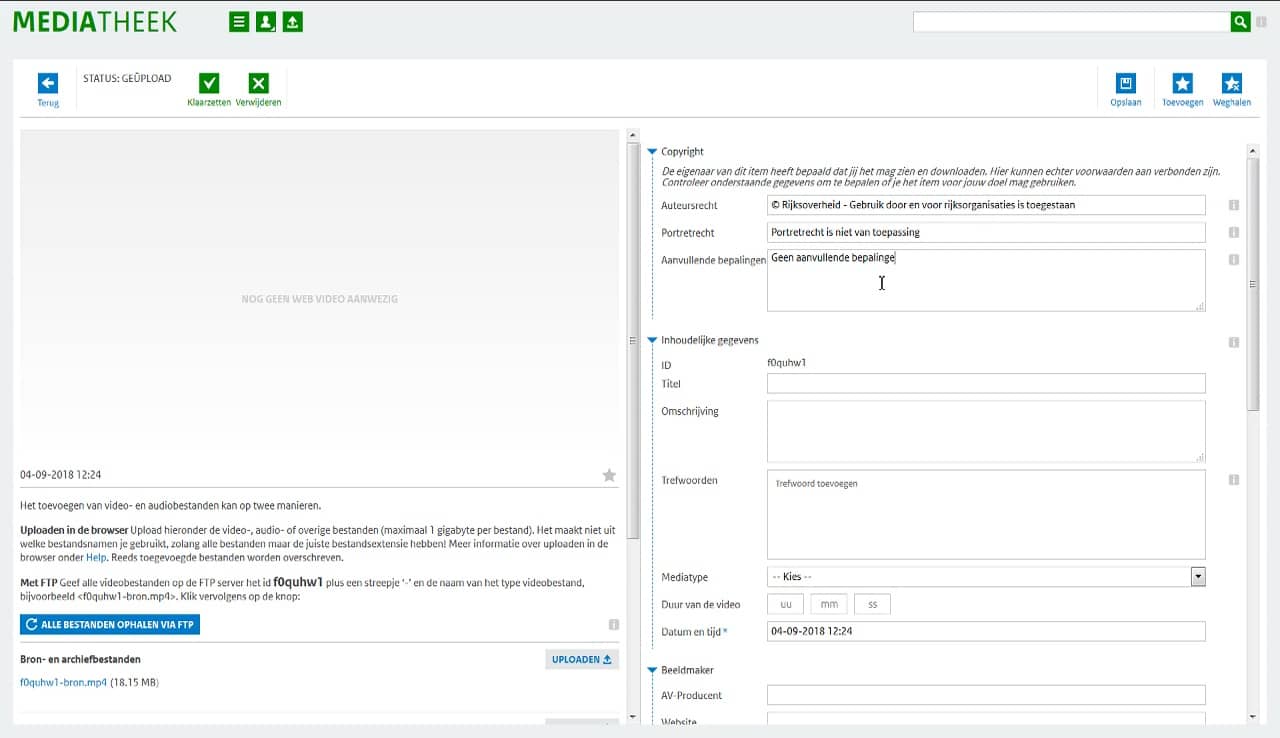Click the Verwijderen X icon

coord(258,84)
